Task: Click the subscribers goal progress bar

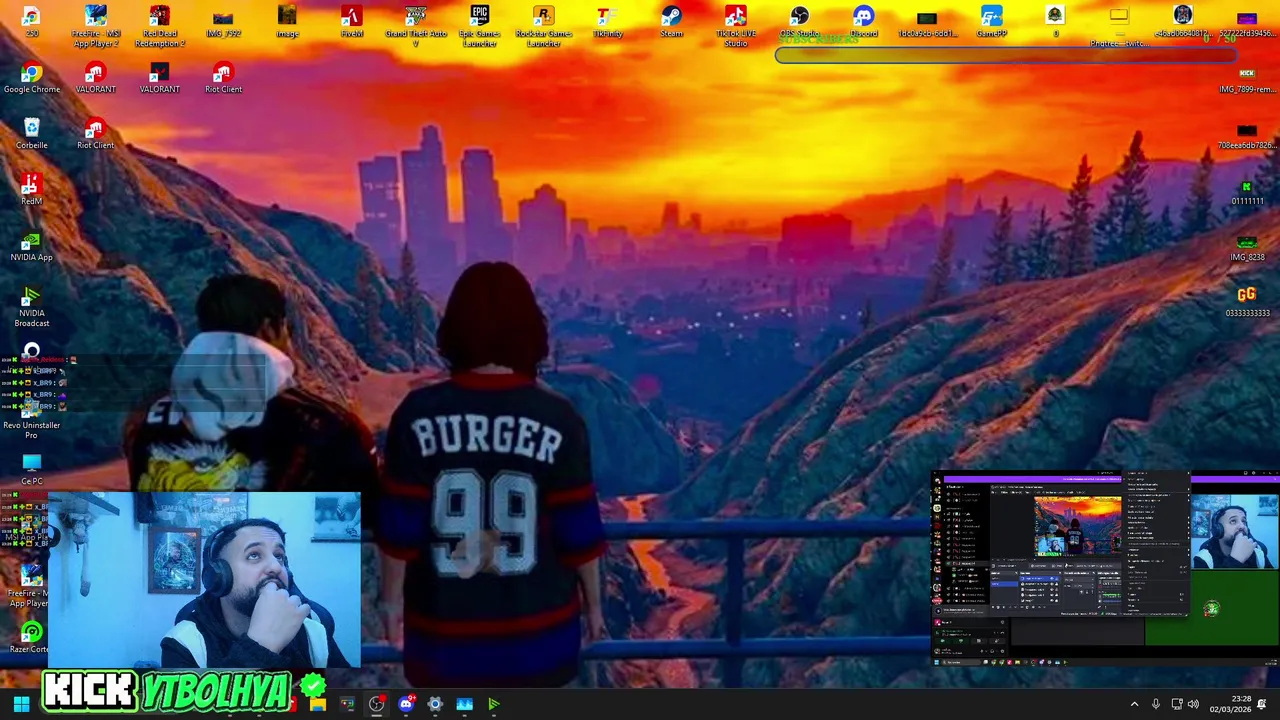Action: click(1005, 54)
